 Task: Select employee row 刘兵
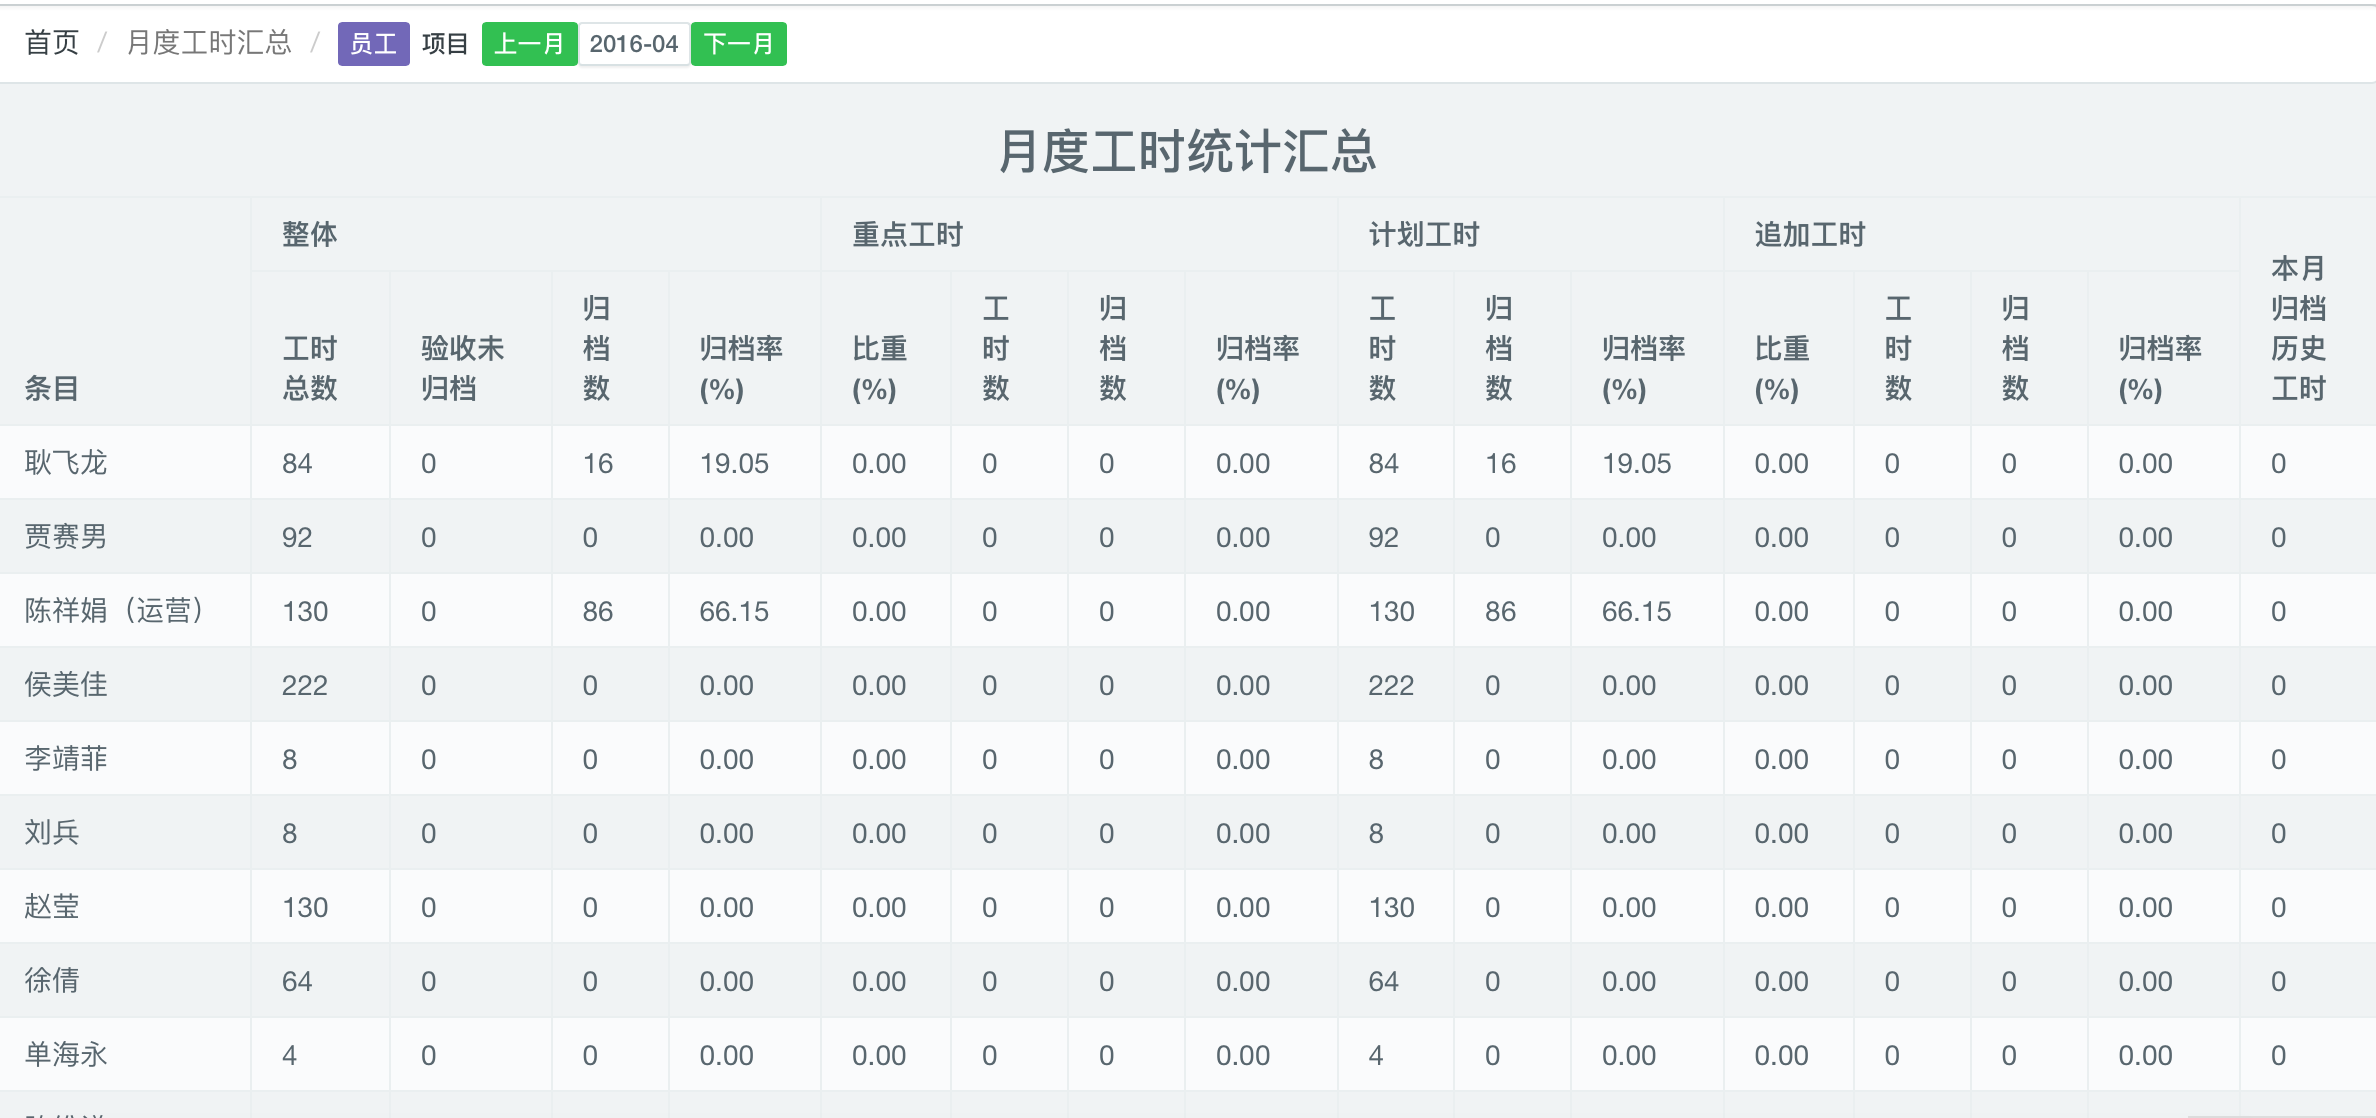[1188, 833]
